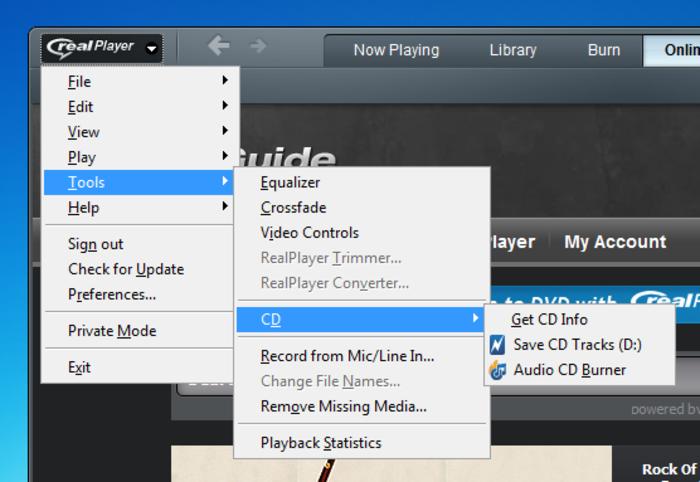This screenshot has height=482, width=700.
Task: Choose Save CD Tracks (D:)
Action: pos(579,345)
